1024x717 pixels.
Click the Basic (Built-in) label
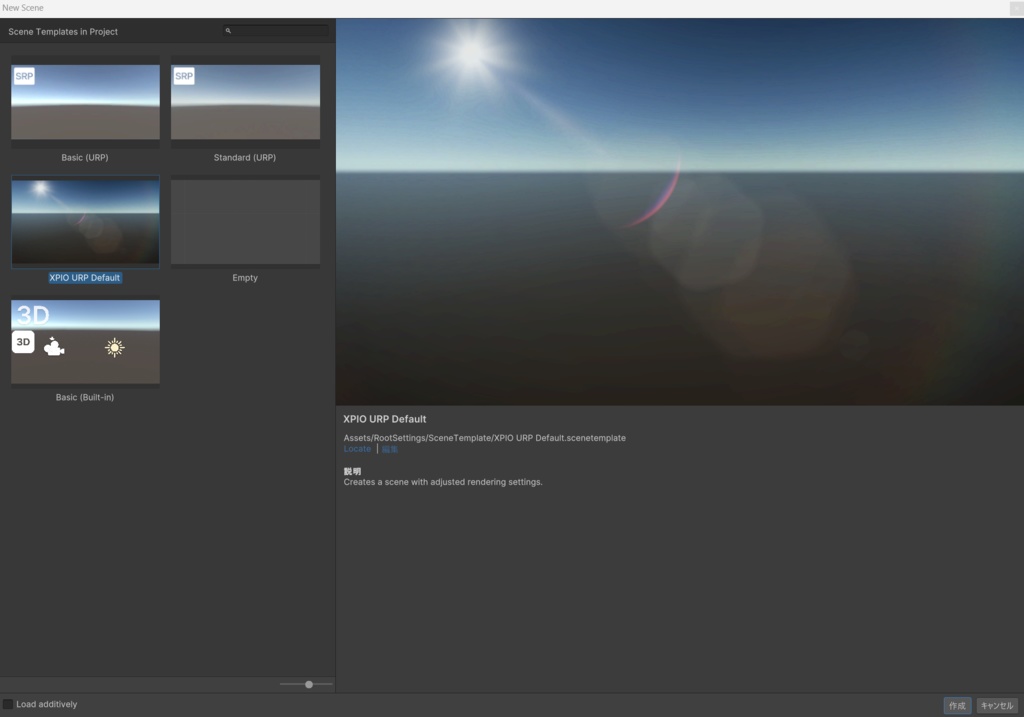[85, 397]
